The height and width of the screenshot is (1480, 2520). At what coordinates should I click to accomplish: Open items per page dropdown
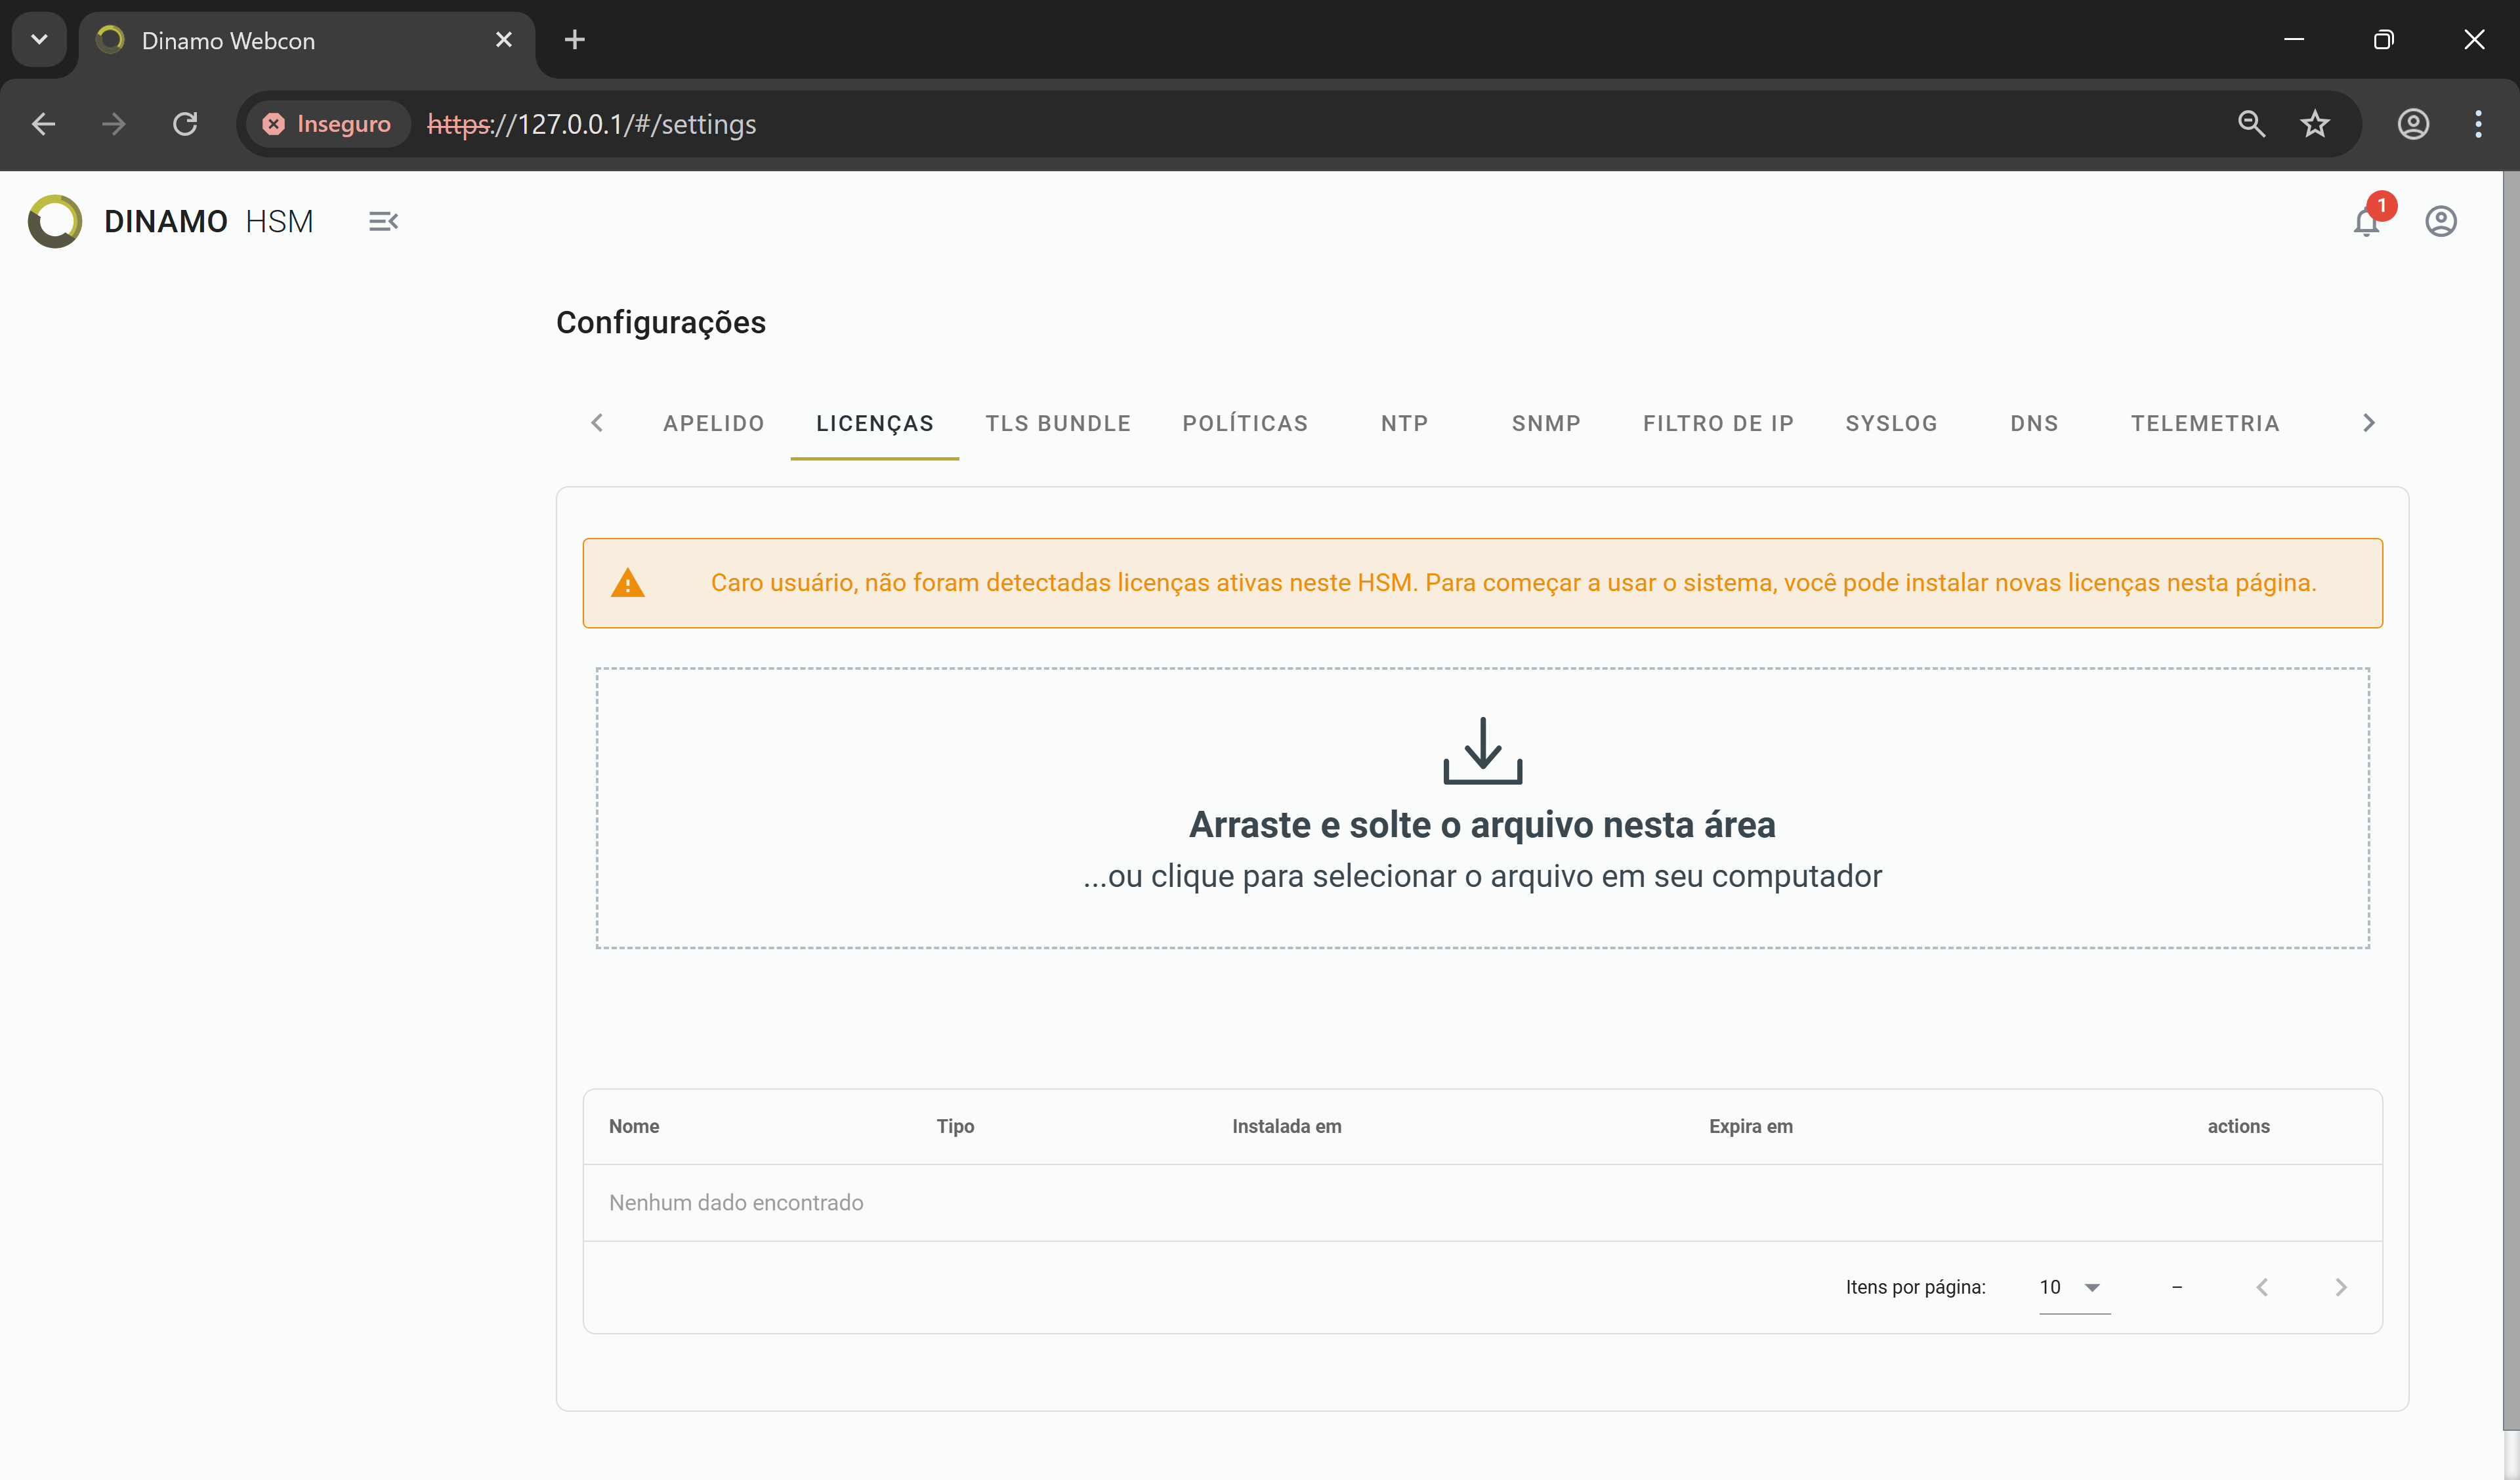click(x=2074, y=1287)
